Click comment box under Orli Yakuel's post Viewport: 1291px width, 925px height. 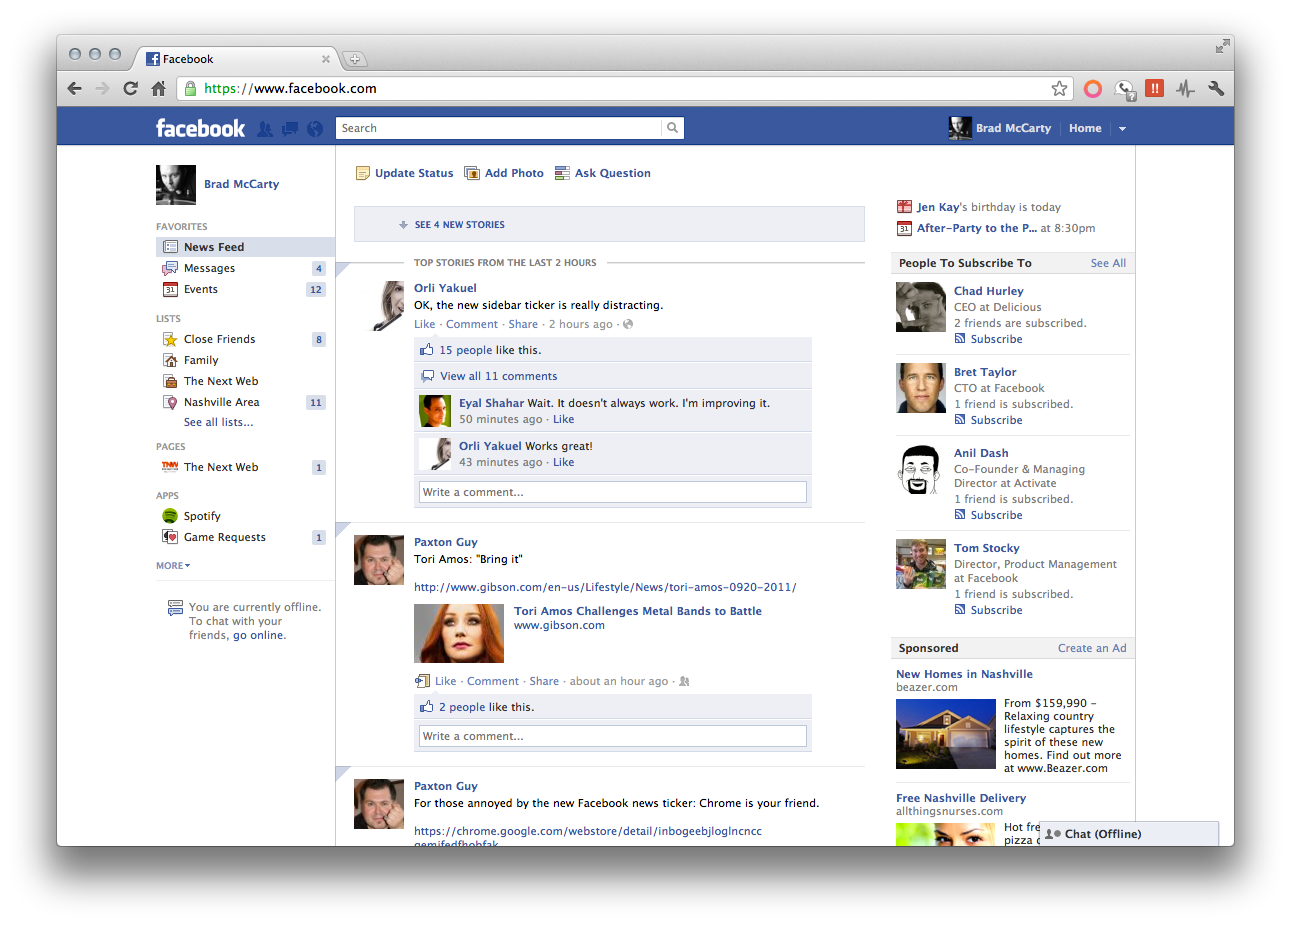click(x=612, y=492)
